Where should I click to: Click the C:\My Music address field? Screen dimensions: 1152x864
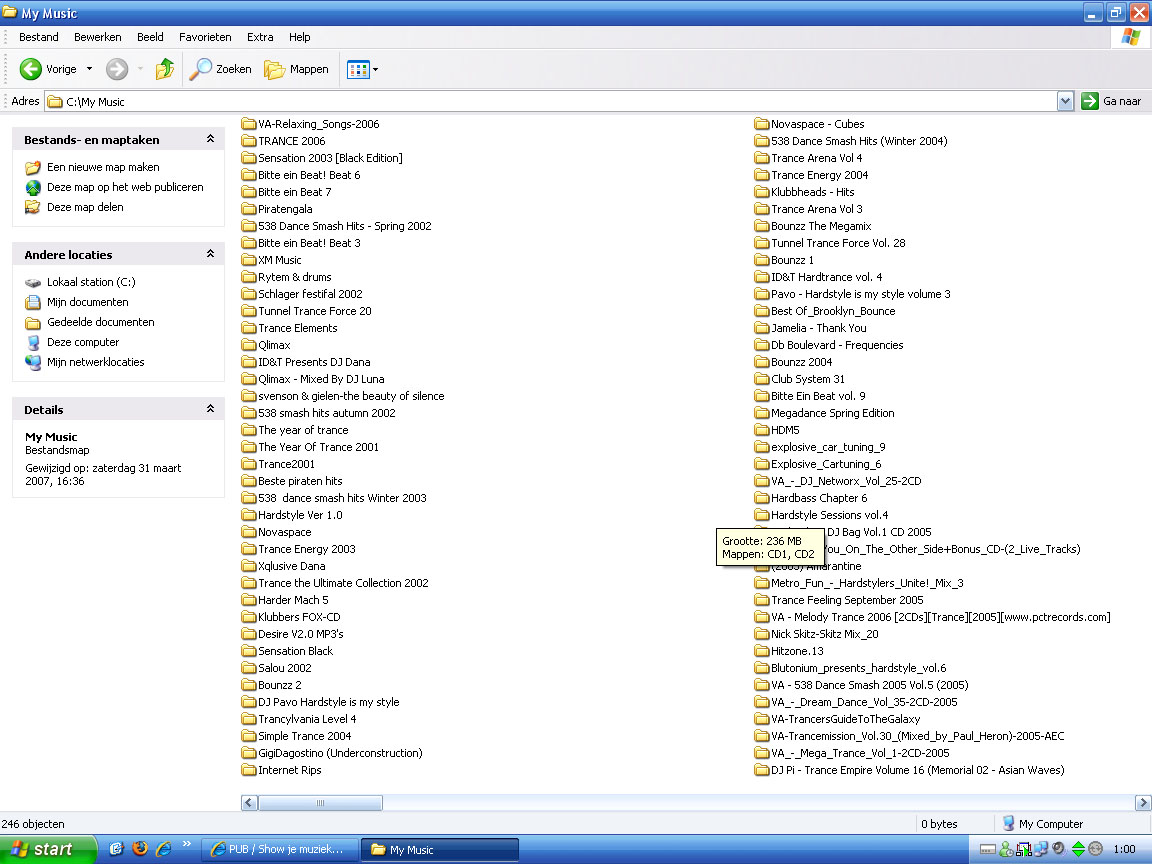coord(551,101)
